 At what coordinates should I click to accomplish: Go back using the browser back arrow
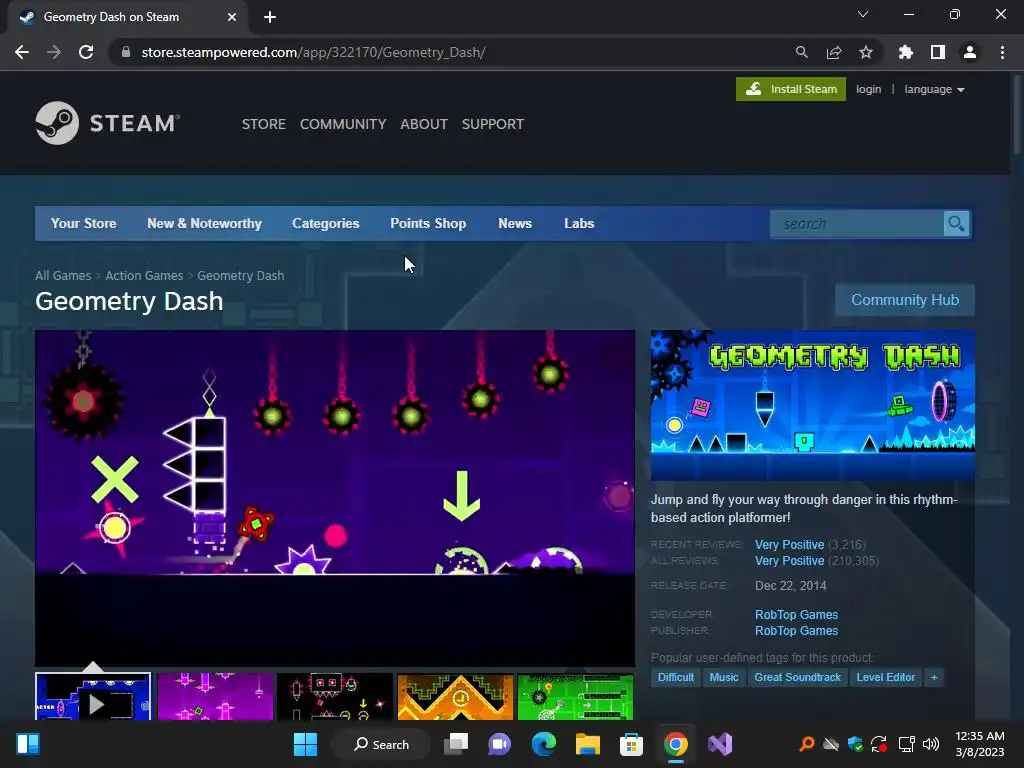click(x=22, y=52)
